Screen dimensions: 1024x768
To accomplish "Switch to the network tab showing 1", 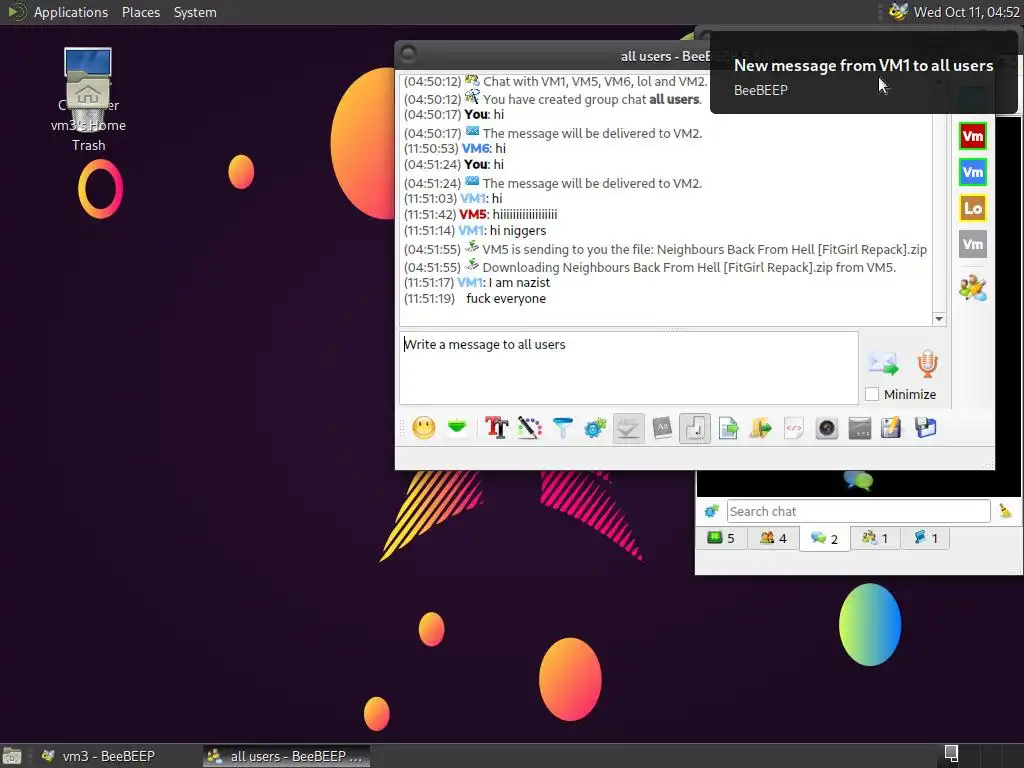I will [925, 538].
